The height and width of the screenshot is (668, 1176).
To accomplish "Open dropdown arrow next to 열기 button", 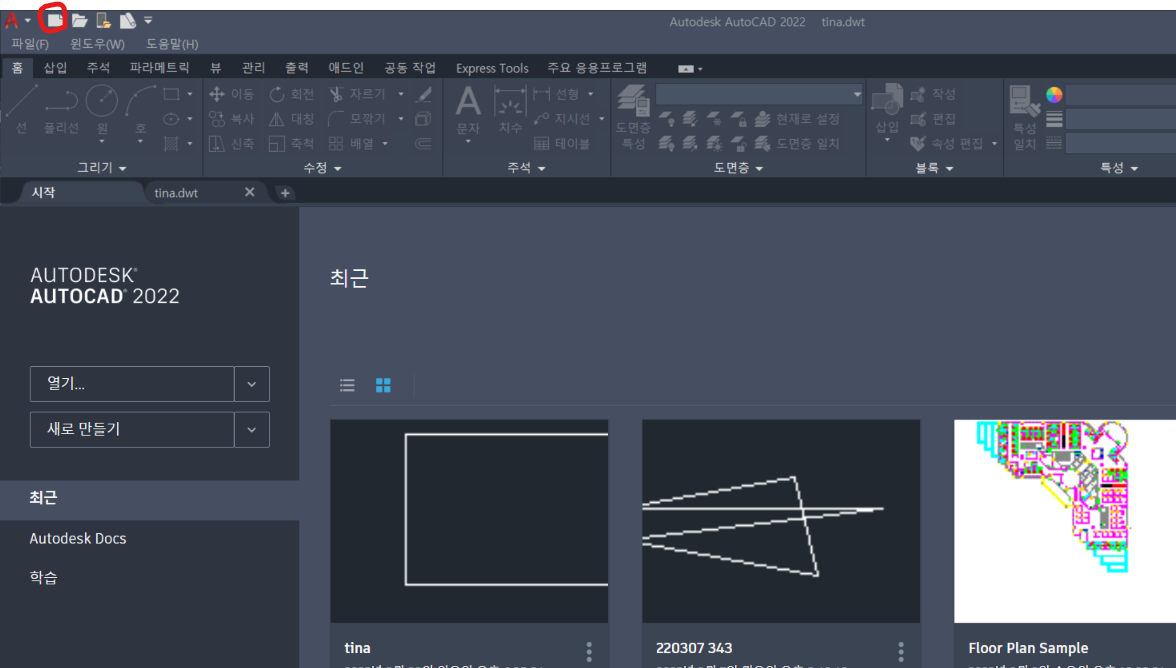I will pyautogui.click(x=252, y=384).
